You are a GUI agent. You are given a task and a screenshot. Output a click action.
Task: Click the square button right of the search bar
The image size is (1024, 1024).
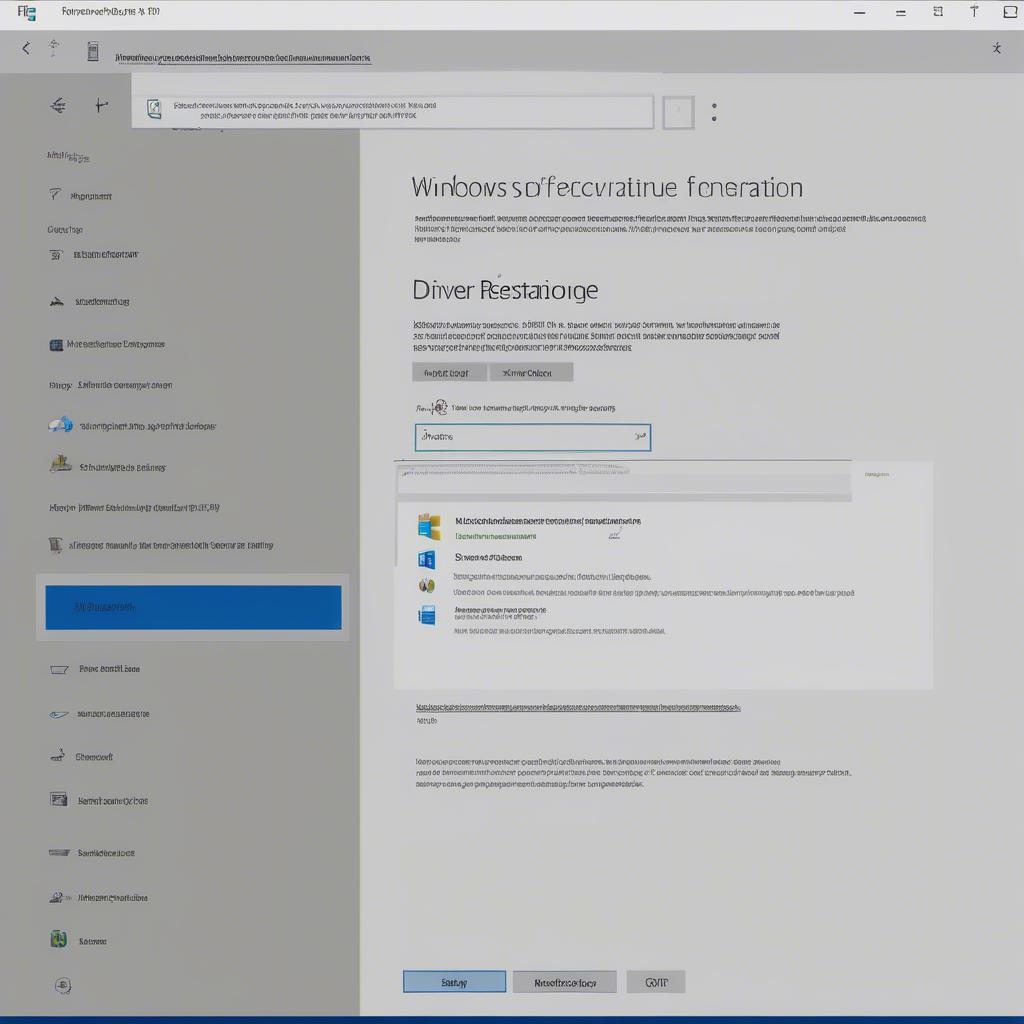[x=679, y=112]
